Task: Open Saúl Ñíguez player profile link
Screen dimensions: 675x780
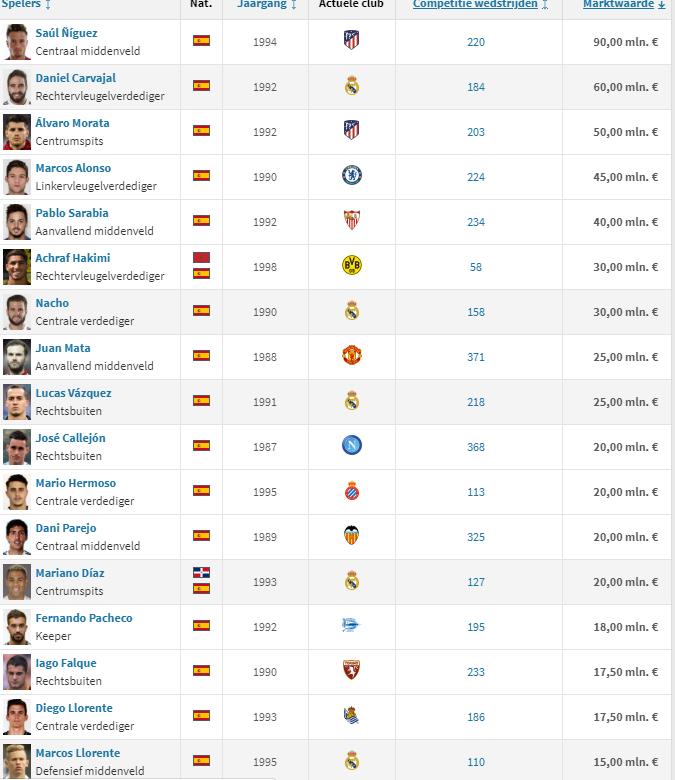Action: (66, 33)
